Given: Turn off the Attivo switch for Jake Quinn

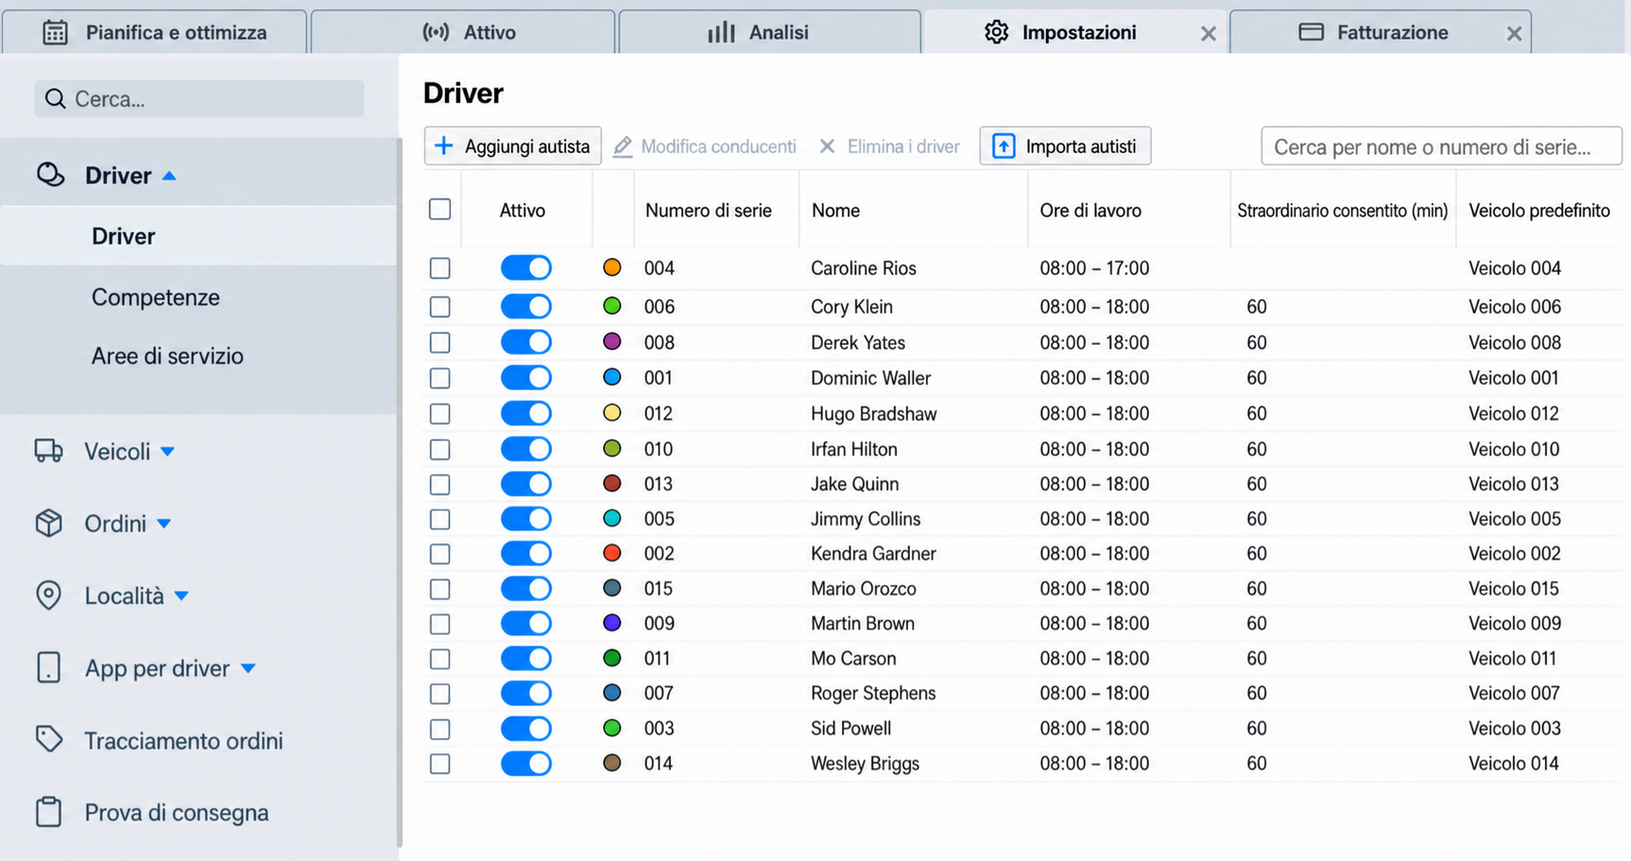Looking at the screenshot, I should click(x=526, y=484).
